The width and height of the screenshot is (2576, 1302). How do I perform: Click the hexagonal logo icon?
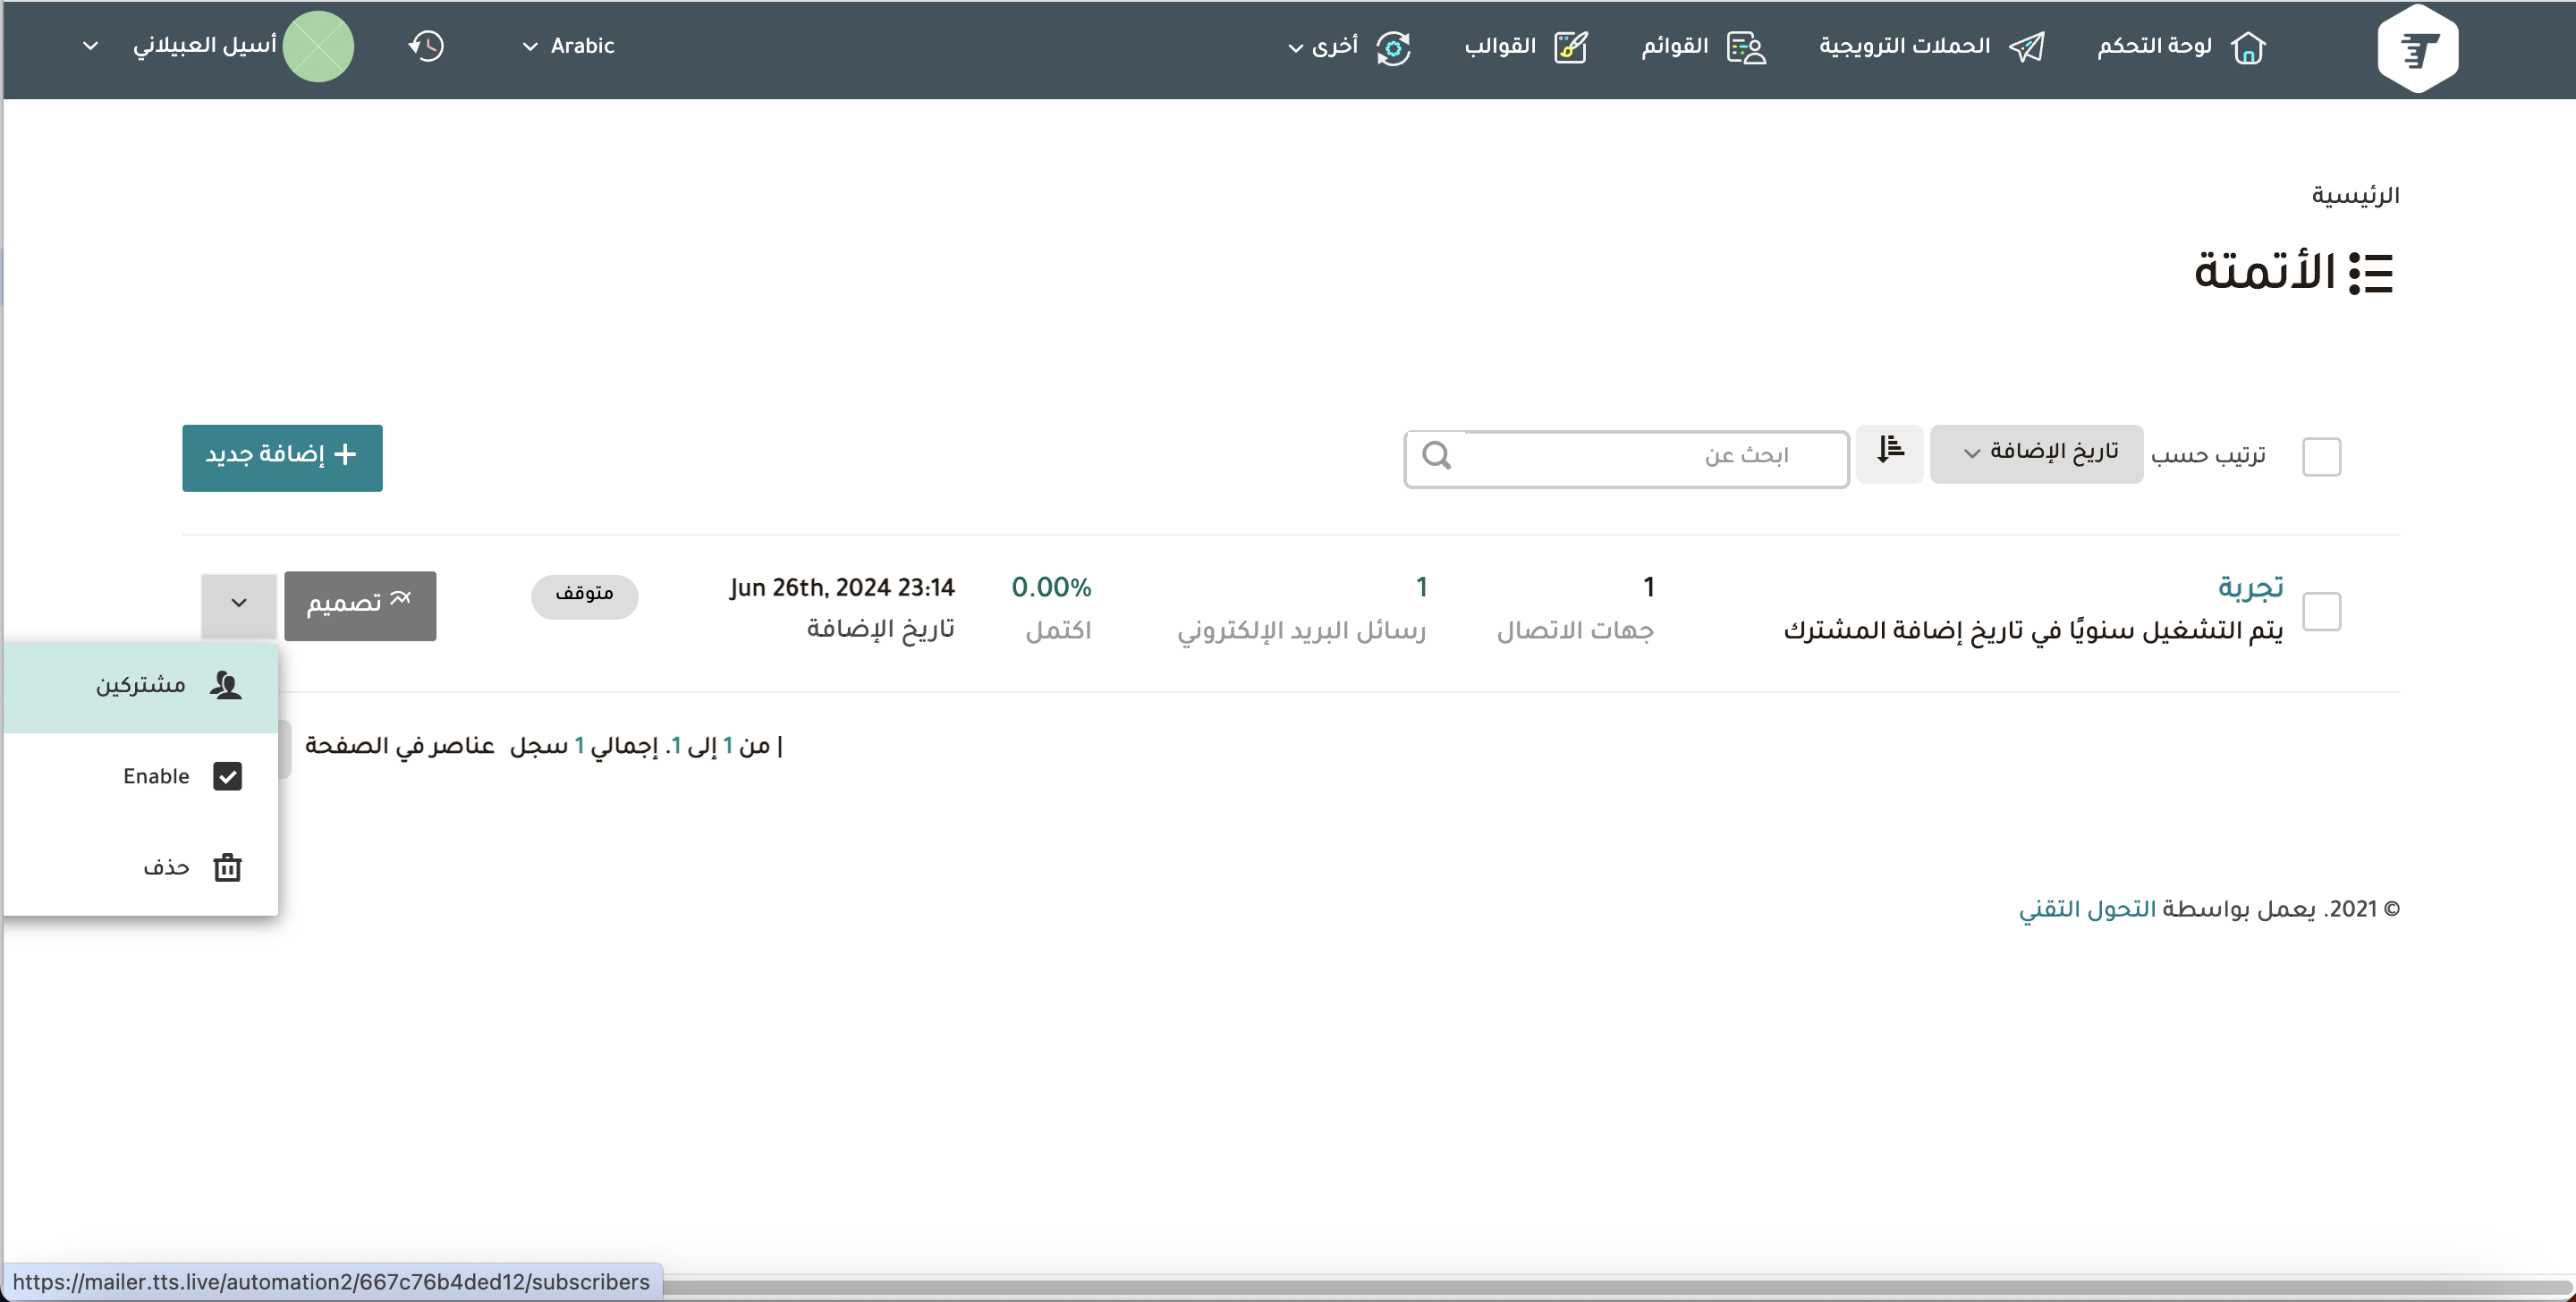pos(2417,48)
